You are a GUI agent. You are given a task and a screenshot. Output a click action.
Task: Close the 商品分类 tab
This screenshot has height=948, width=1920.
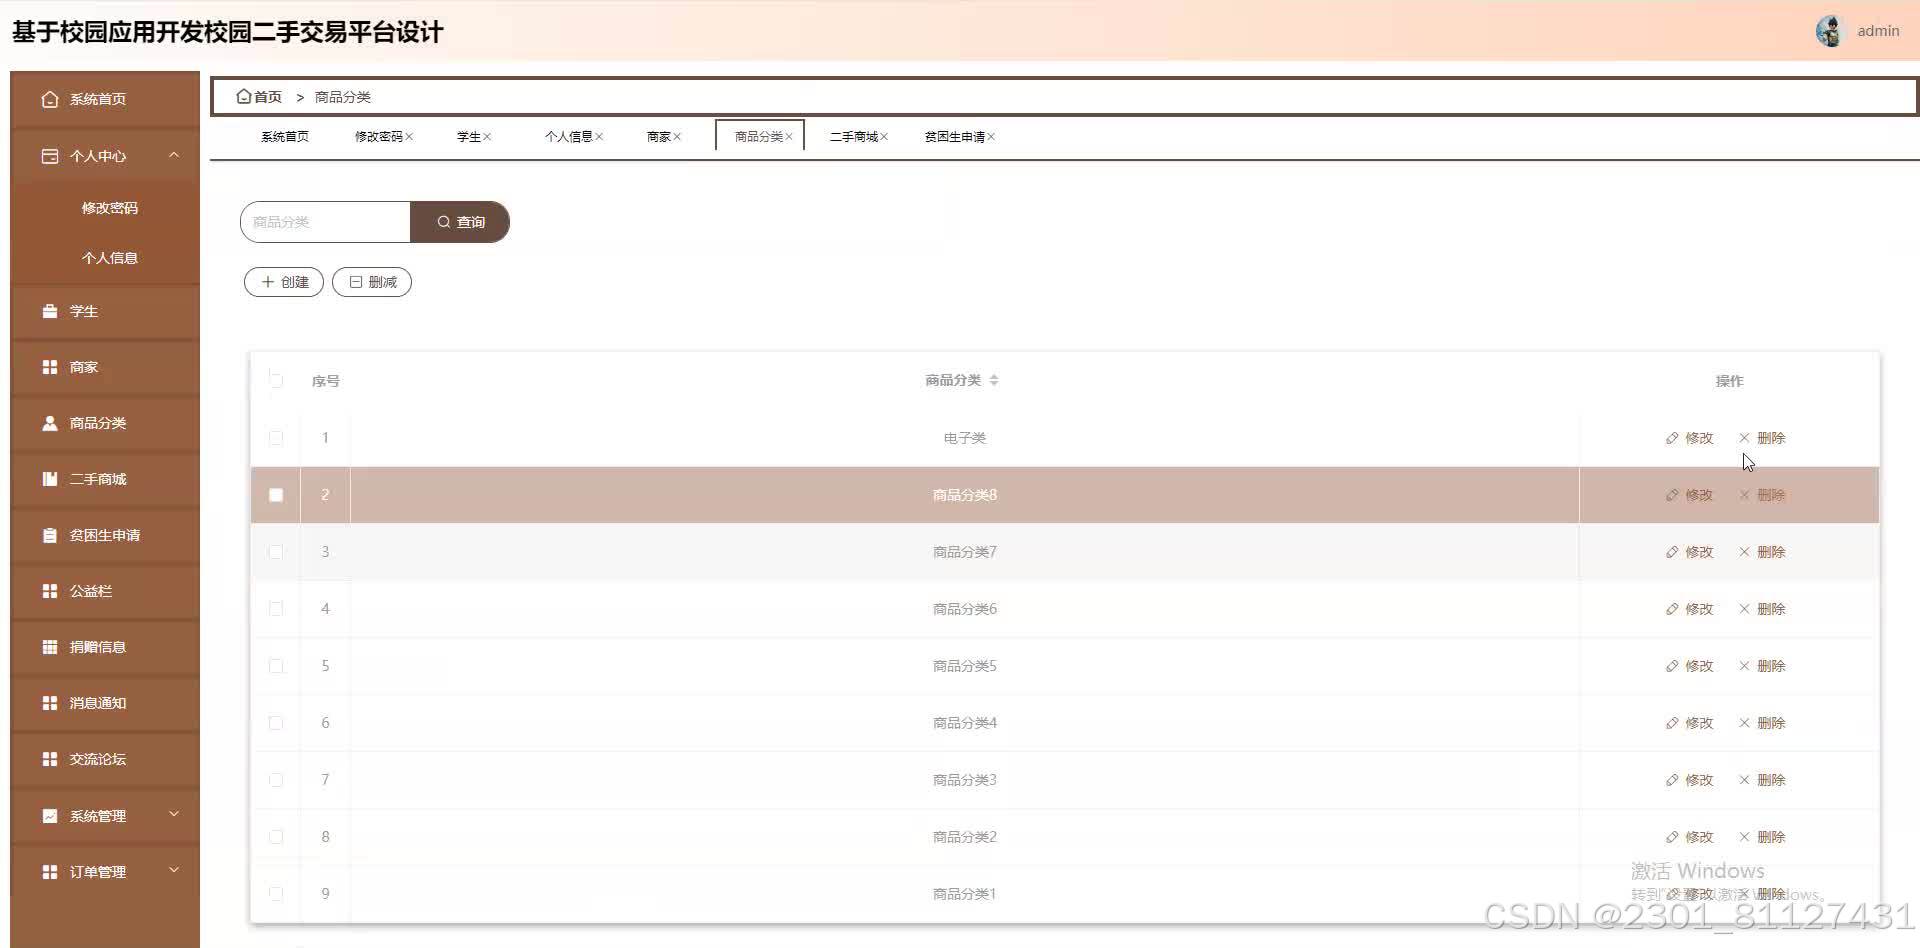click(x=789, y=137)
